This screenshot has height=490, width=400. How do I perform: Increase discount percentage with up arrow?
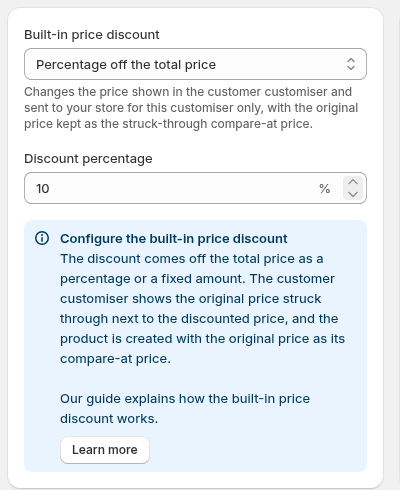tap(353, 182)
